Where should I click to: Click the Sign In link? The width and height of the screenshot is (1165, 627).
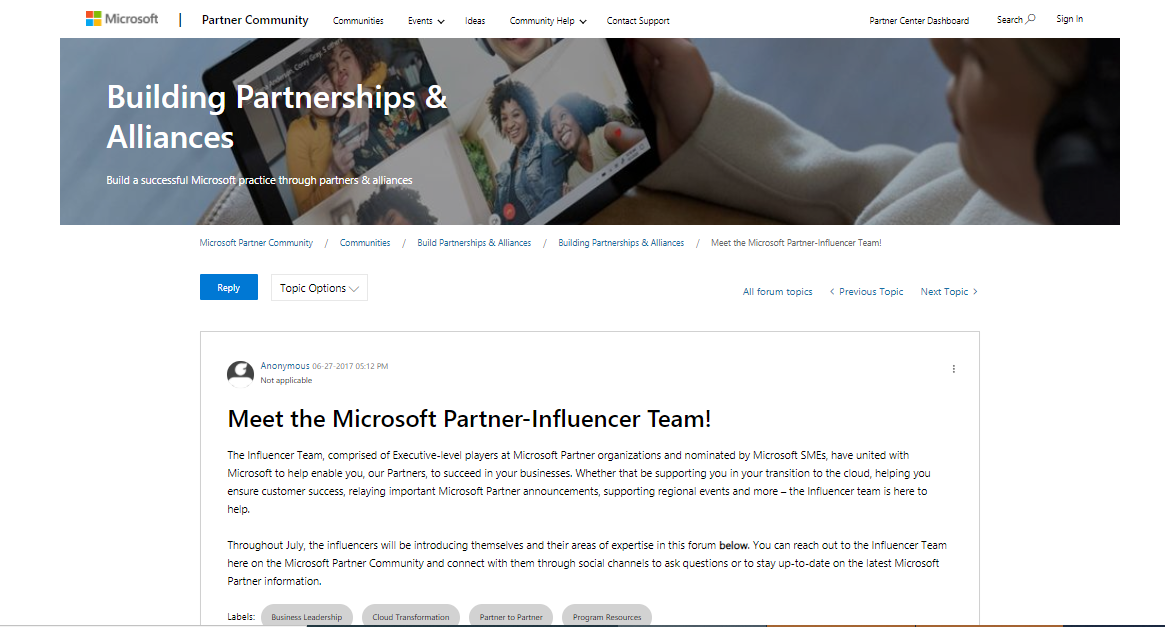tap(1069, 19)
